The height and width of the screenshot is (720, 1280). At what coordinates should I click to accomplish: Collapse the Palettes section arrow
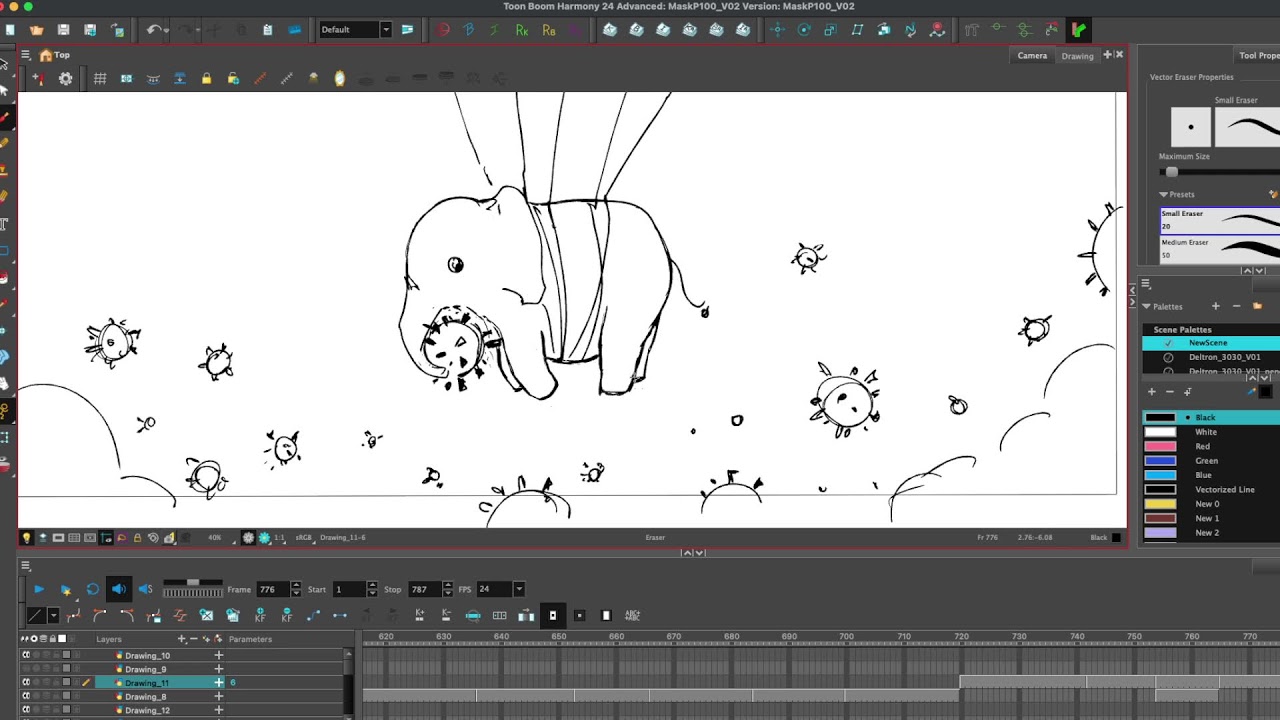tap(1147, 307)
